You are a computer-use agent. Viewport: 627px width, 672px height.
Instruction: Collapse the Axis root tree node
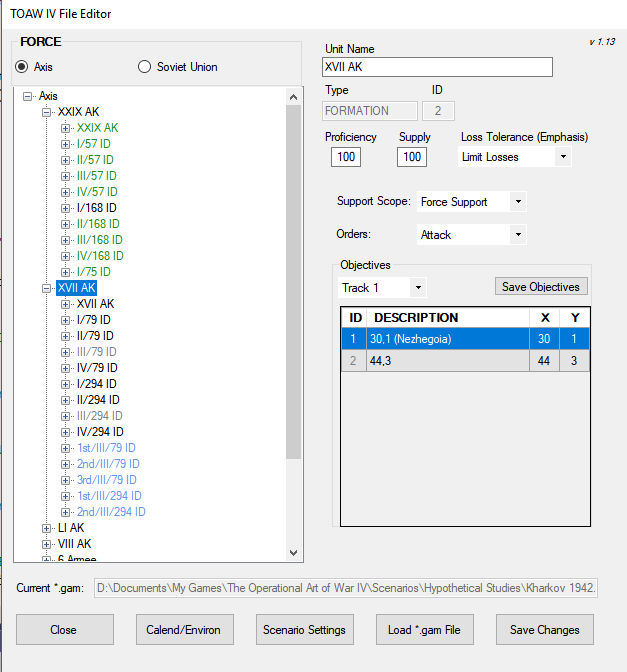click(x=27, y=96)
